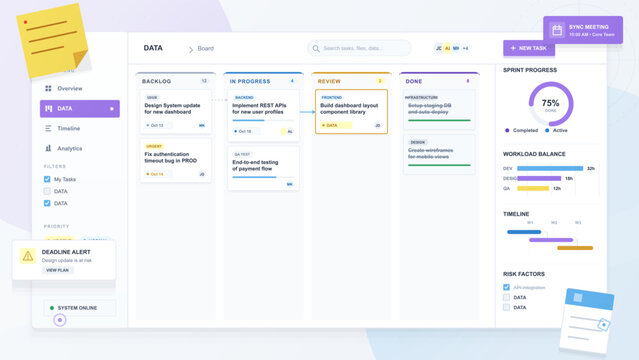Expand the breadcrumb chevron before Board

191,50
